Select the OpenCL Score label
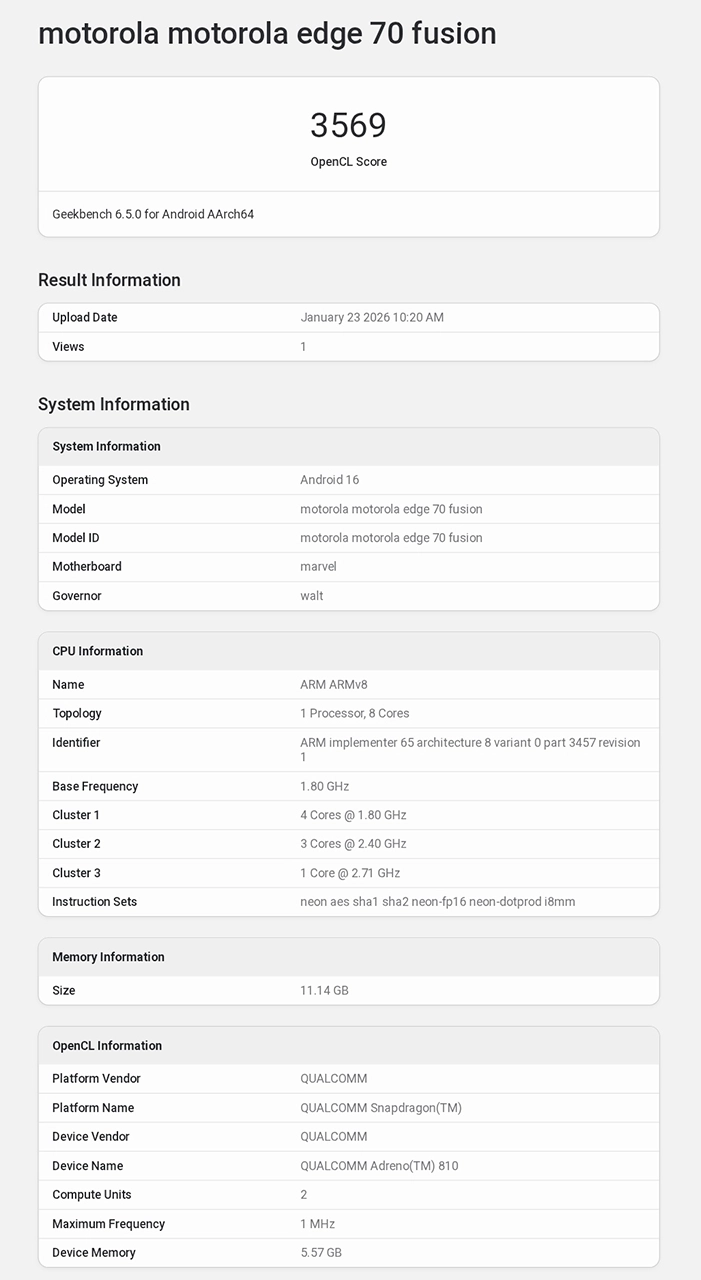The height and width of the screenshot is (1280, 701). [x=348, y=162]
